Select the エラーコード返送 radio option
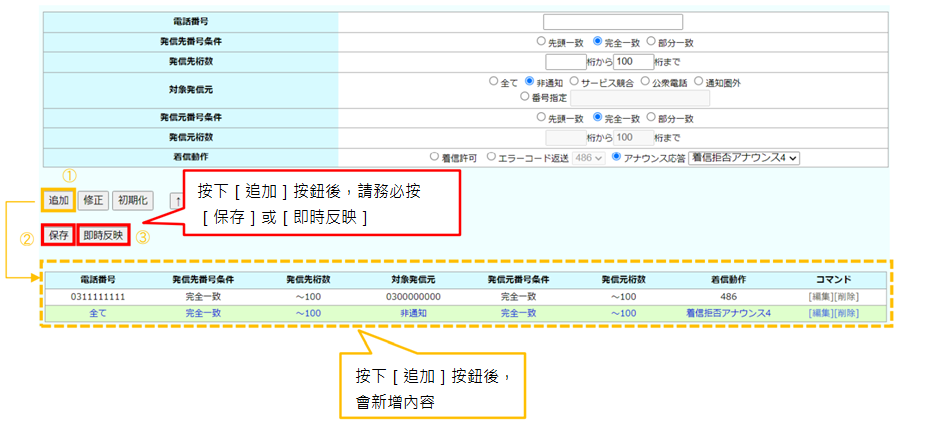 coord(489,157)
